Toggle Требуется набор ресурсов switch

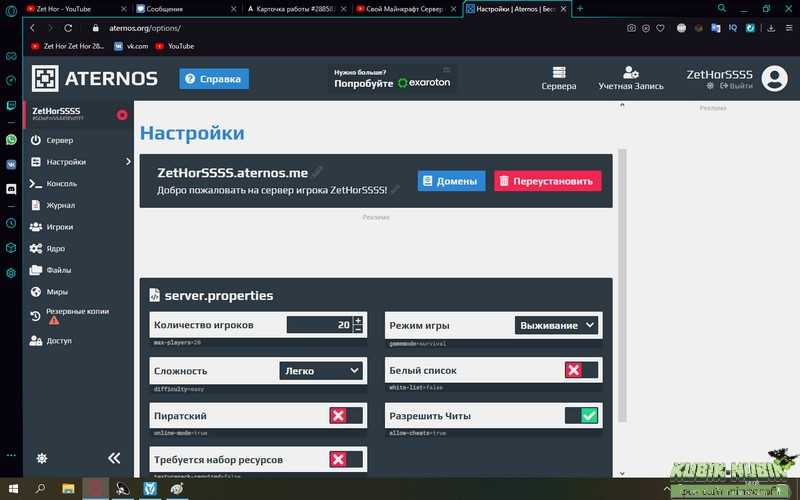pos(346,459)
